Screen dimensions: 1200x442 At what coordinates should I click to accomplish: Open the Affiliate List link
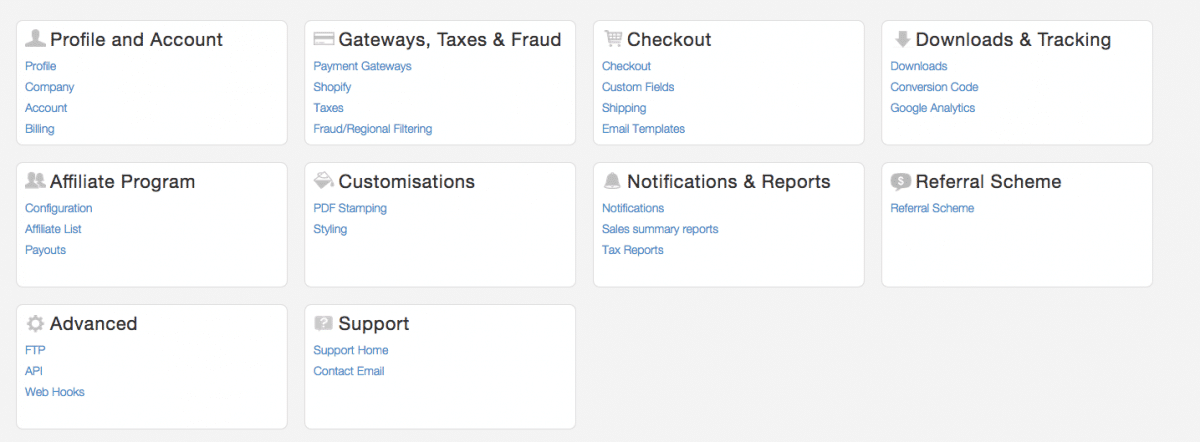click(53, 229)
